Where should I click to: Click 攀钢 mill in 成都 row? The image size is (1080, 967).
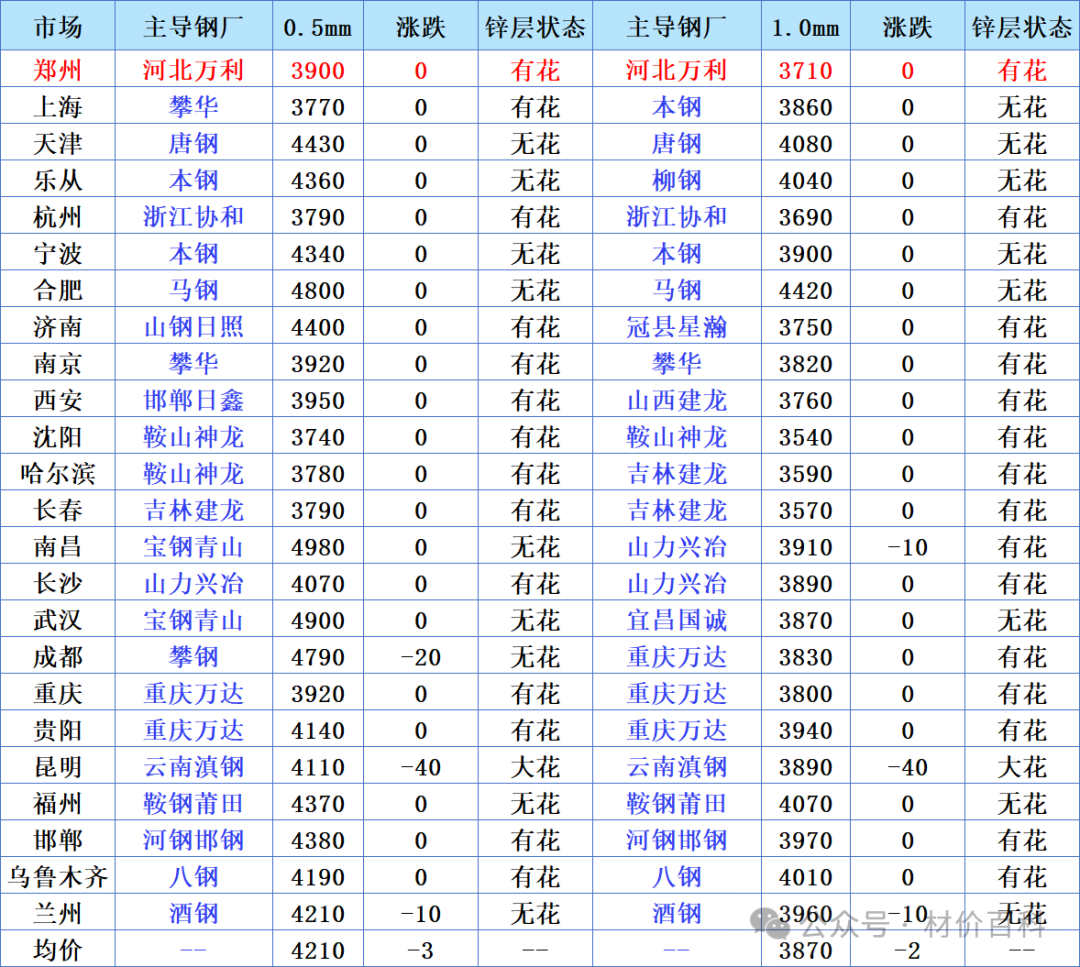[194, 657]
